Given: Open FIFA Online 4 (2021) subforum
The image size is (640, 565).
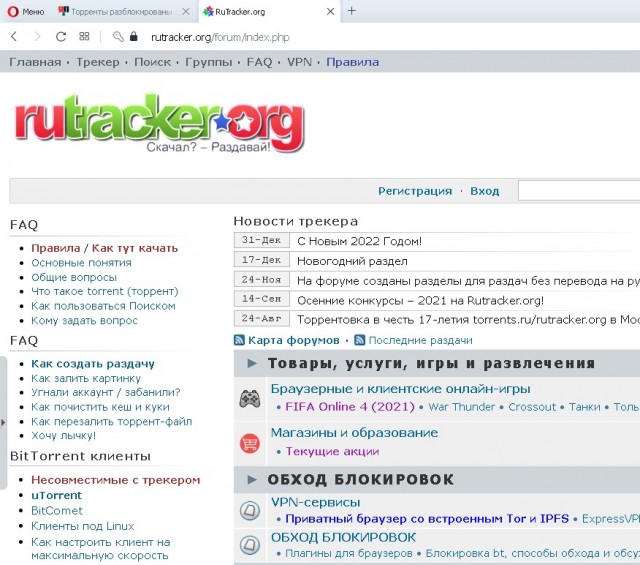Looking at the screenshot, I should pyautogui.click(x=350, y=407).
